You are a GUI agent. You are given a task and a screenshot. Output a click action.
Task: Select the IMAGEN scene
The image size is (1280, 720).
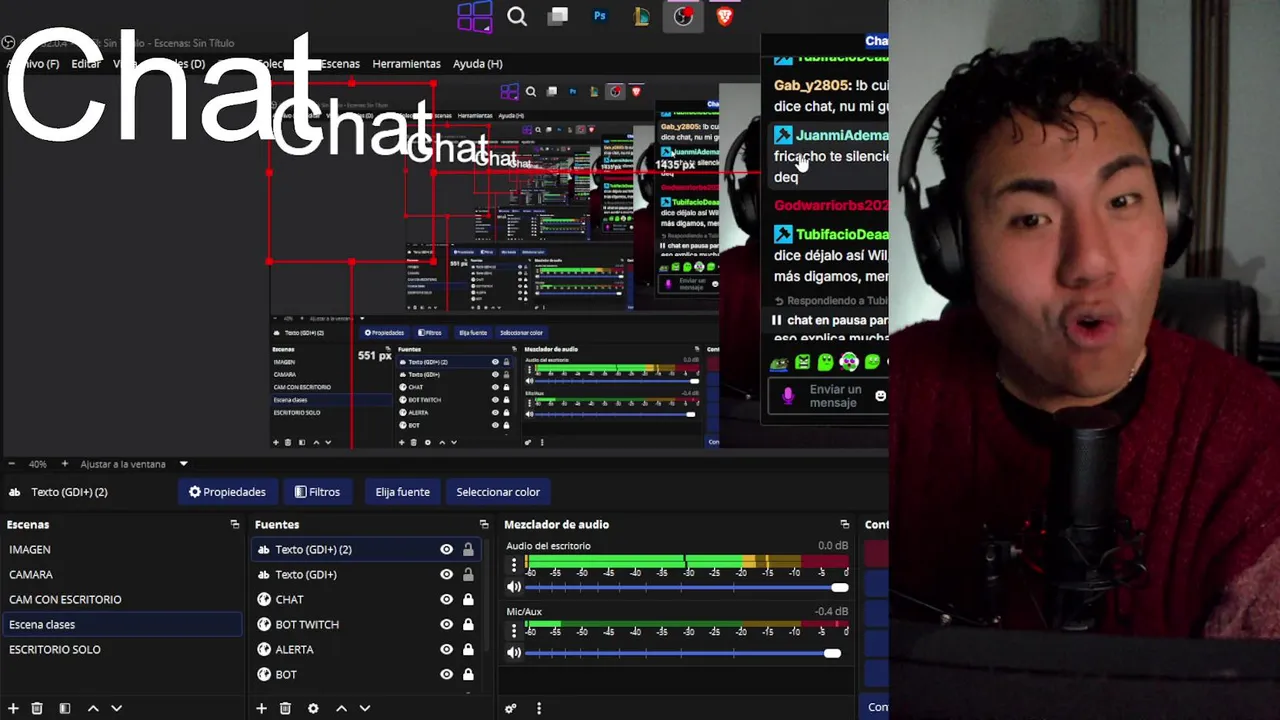[x=122, y=549]
